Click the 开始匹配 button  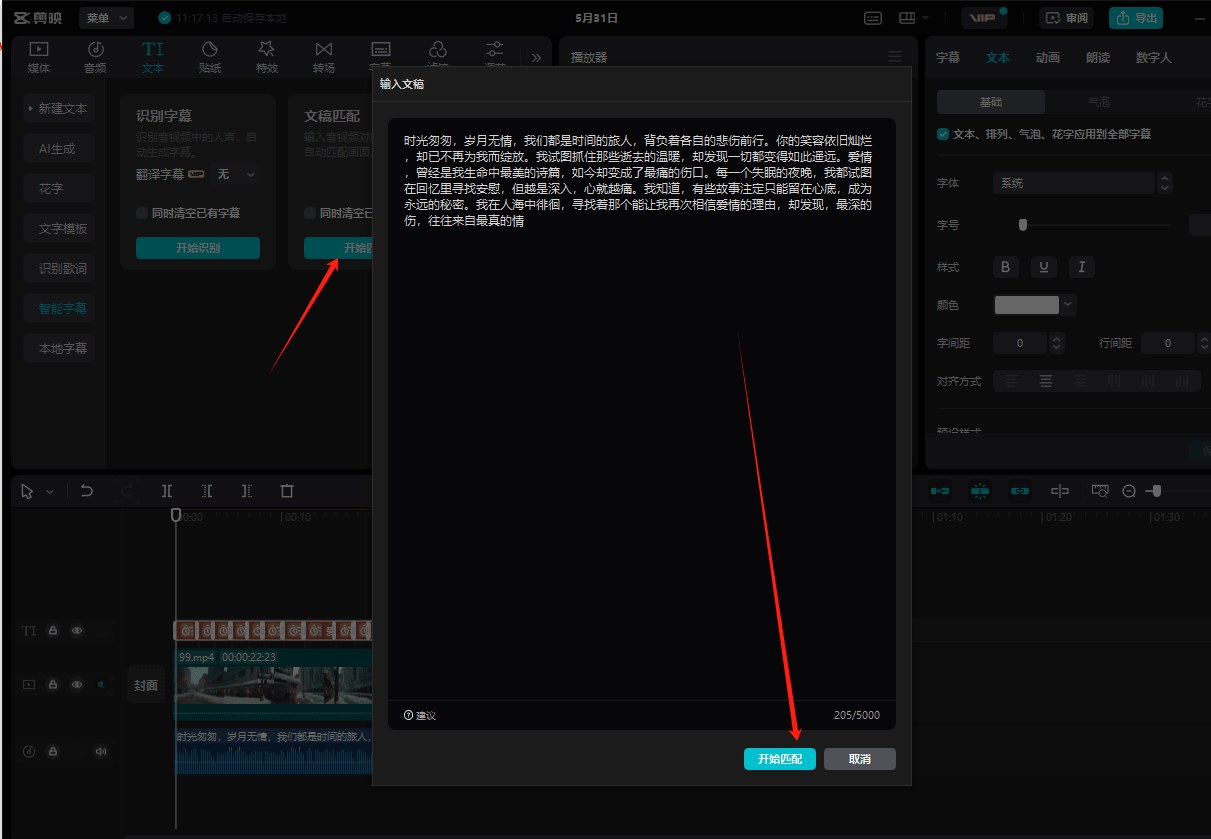click(x=780, y=759)
